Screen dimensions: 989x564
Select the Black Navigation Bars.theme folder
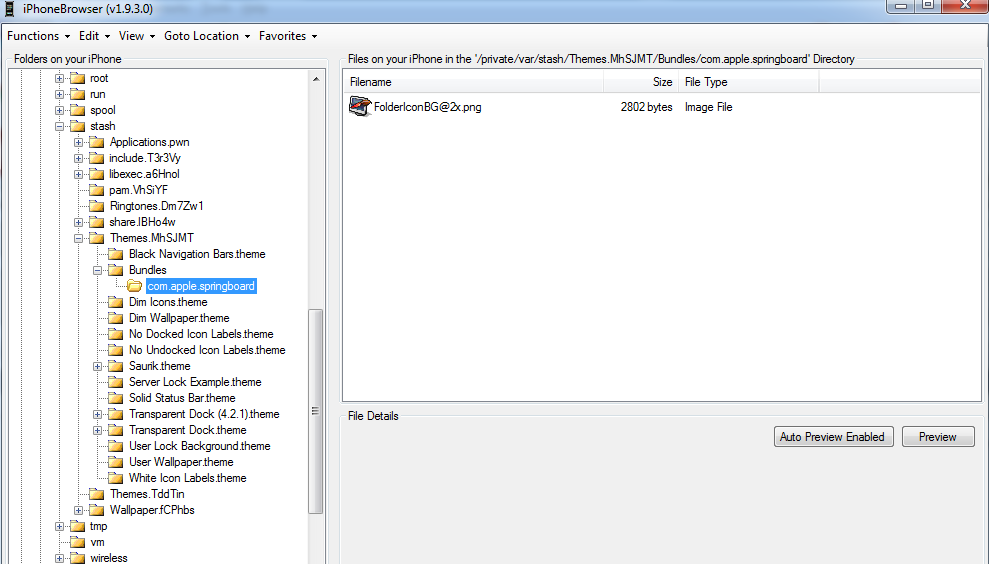pyautogui.click(x=197, y=254)
